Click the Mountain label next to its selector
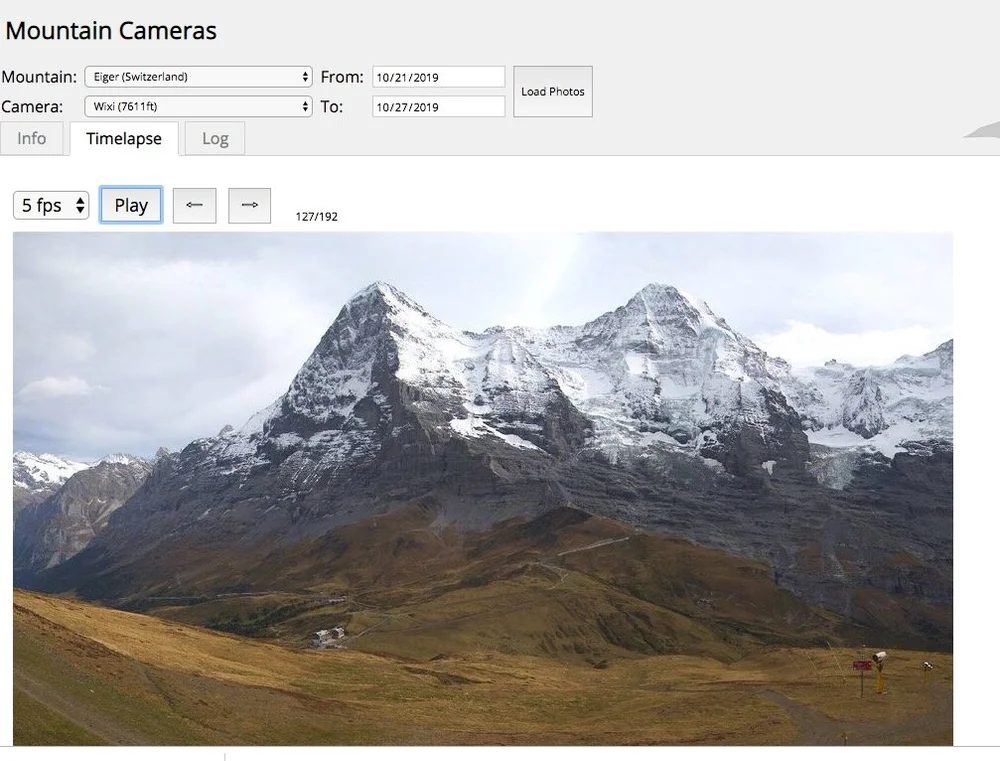Image resolution: width=1000 pixels, height=761 pixels. point(39,77)
